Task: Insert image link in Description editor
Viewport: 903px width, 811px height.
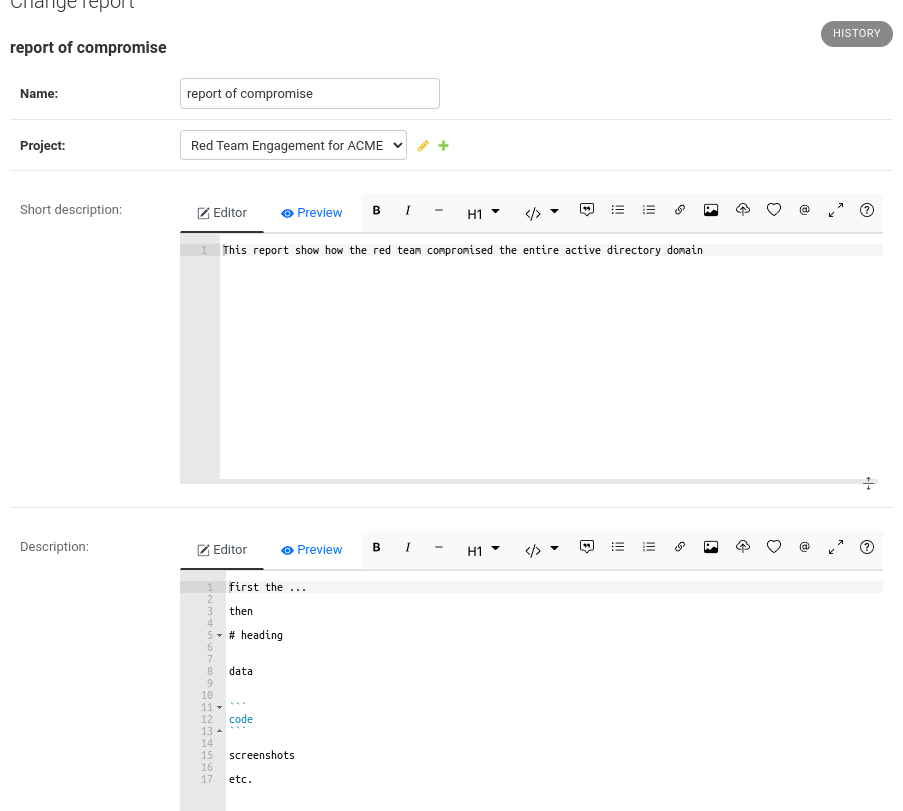Action: pos(711,547)
